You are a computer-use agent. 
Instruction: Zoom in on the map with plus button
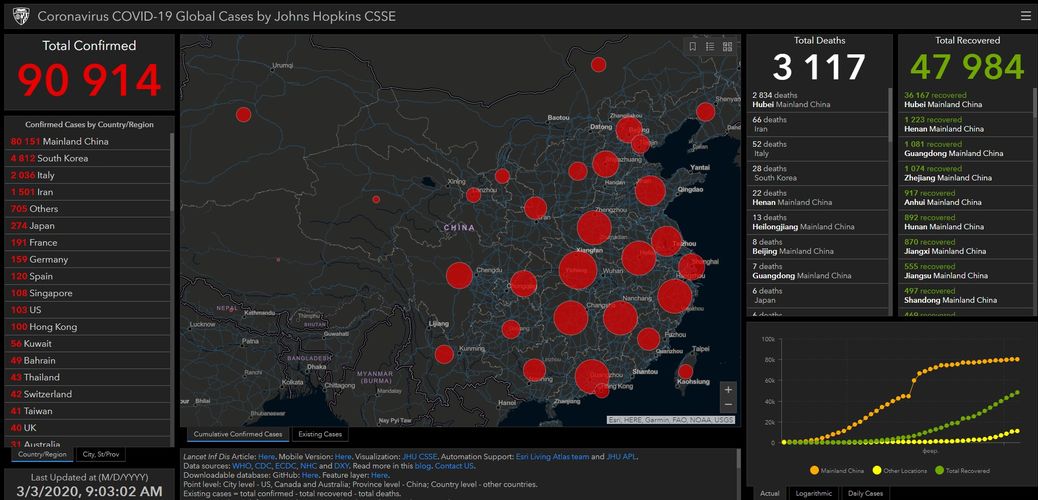coord(728,389)
